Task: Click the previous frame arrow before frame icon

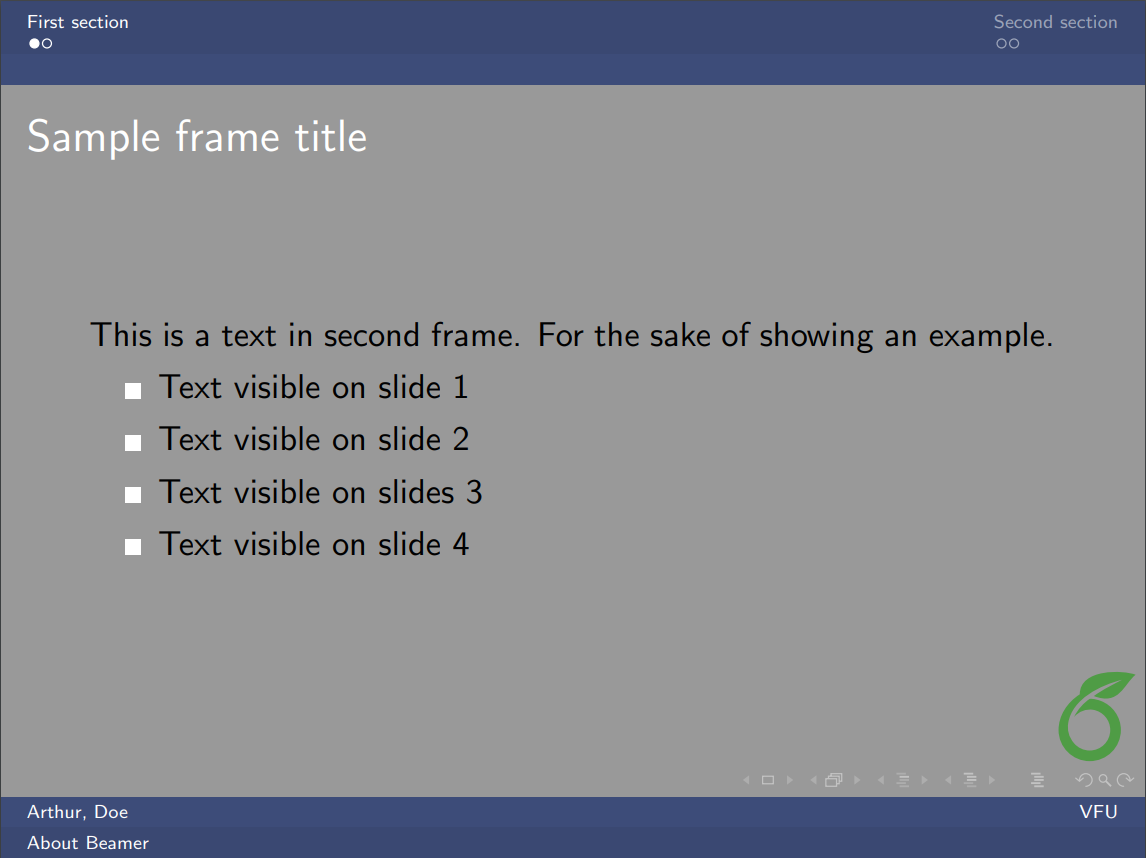Action: coord(813,780)
